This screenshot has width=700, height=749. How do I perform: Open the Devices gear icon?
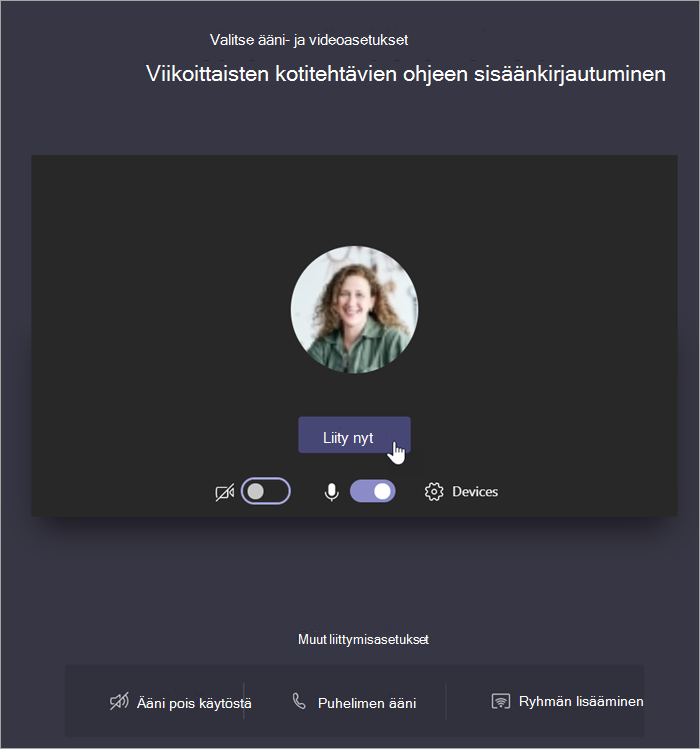click(434, 492)
